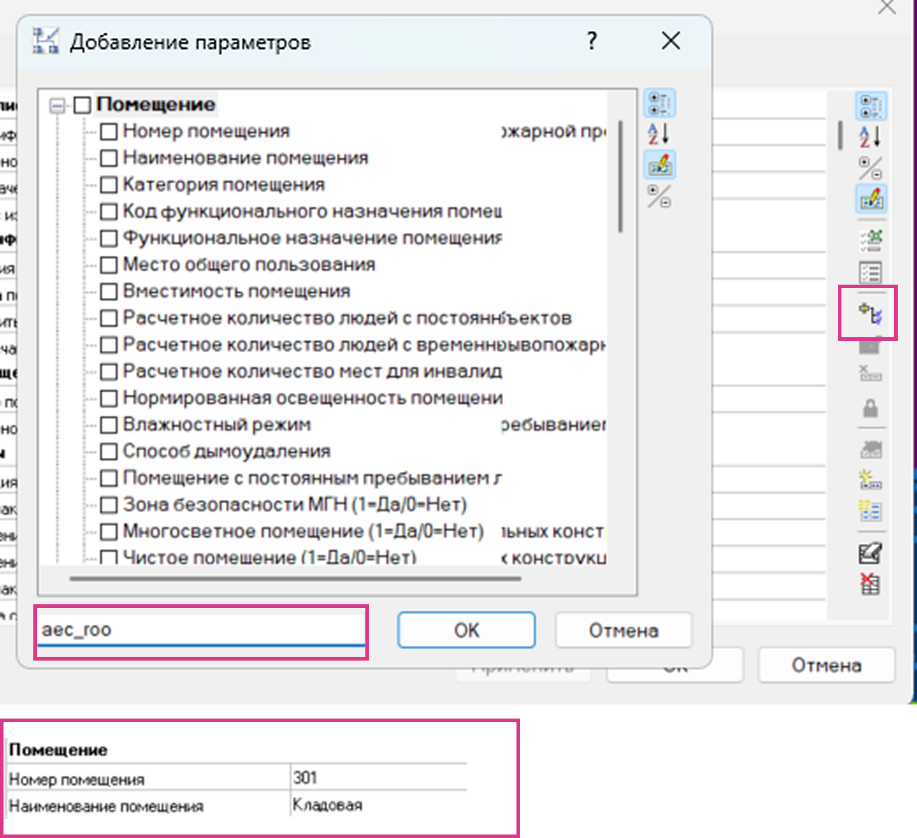Click Помещение header in bottom table

(58, 750)
